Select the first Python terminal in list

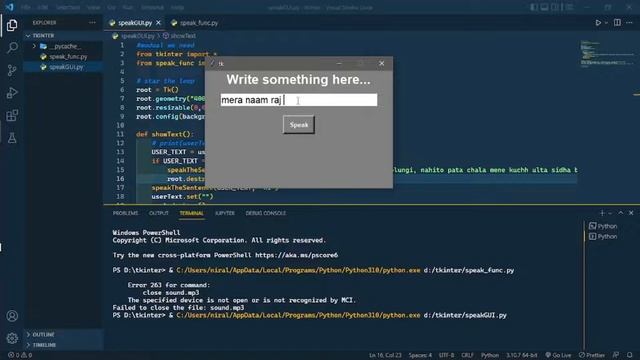pos(603,226)
